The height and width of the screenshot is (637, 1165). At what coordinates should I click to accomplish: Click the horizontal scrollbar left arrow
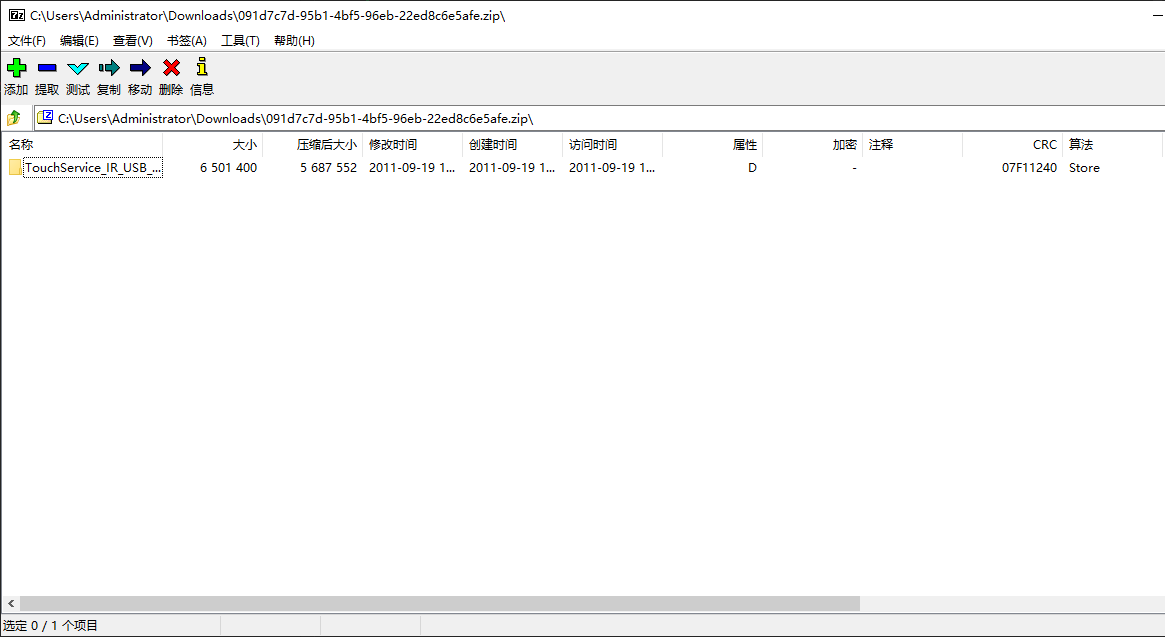point(10,604)
